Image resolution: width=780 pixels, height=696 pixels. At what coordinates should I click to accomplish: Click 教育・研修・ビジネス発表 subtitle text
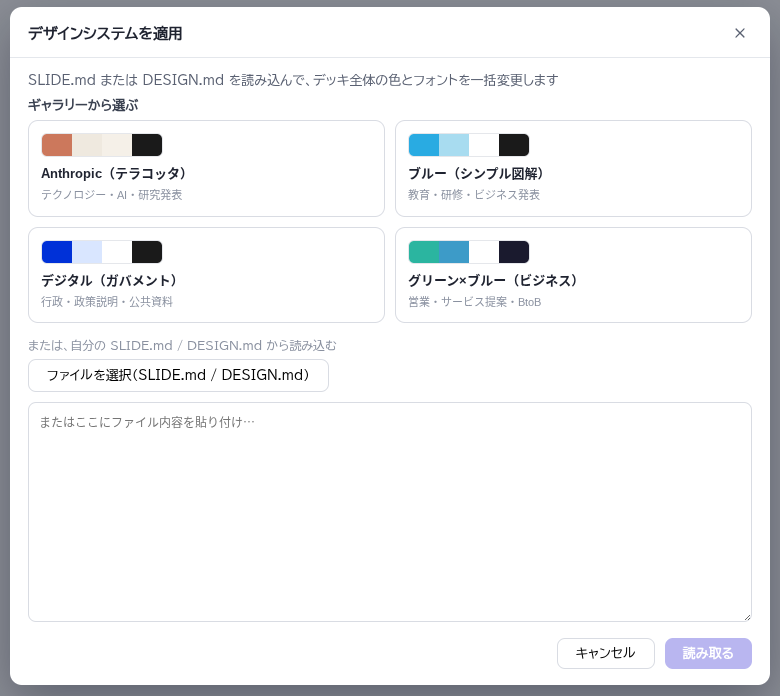pos(474,195)
